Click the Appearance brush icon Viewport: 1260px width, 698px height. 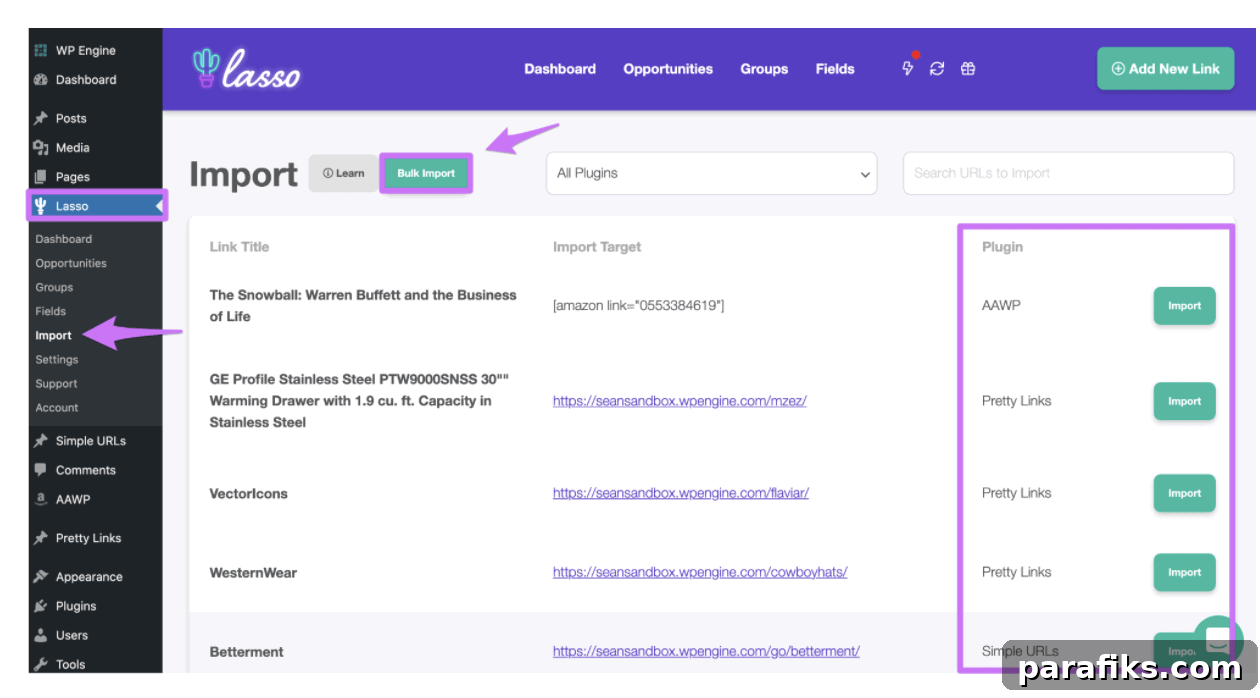(x=41, y=577)
